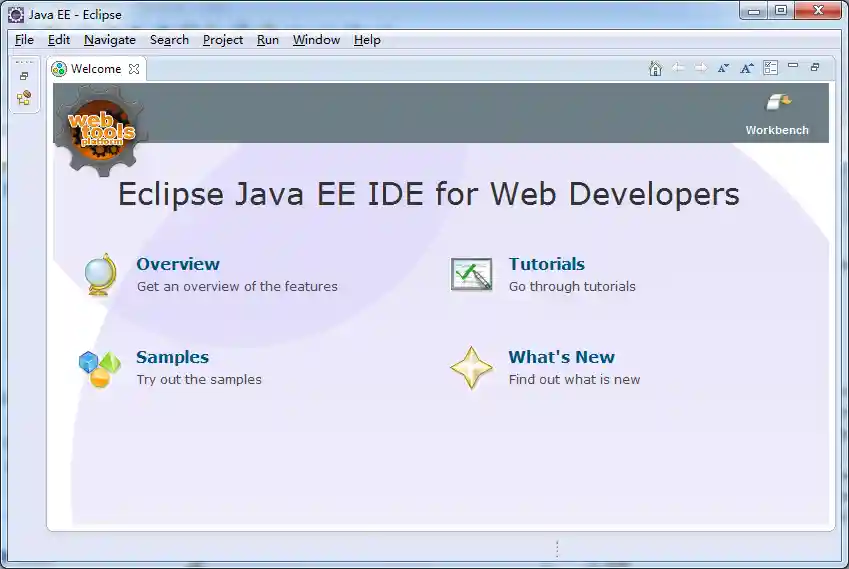Open the Edit menu
849x569 pixels.
click(58, 40)
